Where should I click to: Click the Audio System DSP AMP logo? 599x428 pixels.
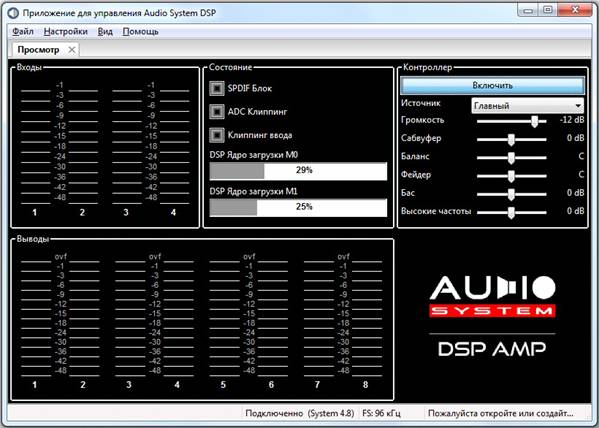pyautogui.click(x=492, y=316)
